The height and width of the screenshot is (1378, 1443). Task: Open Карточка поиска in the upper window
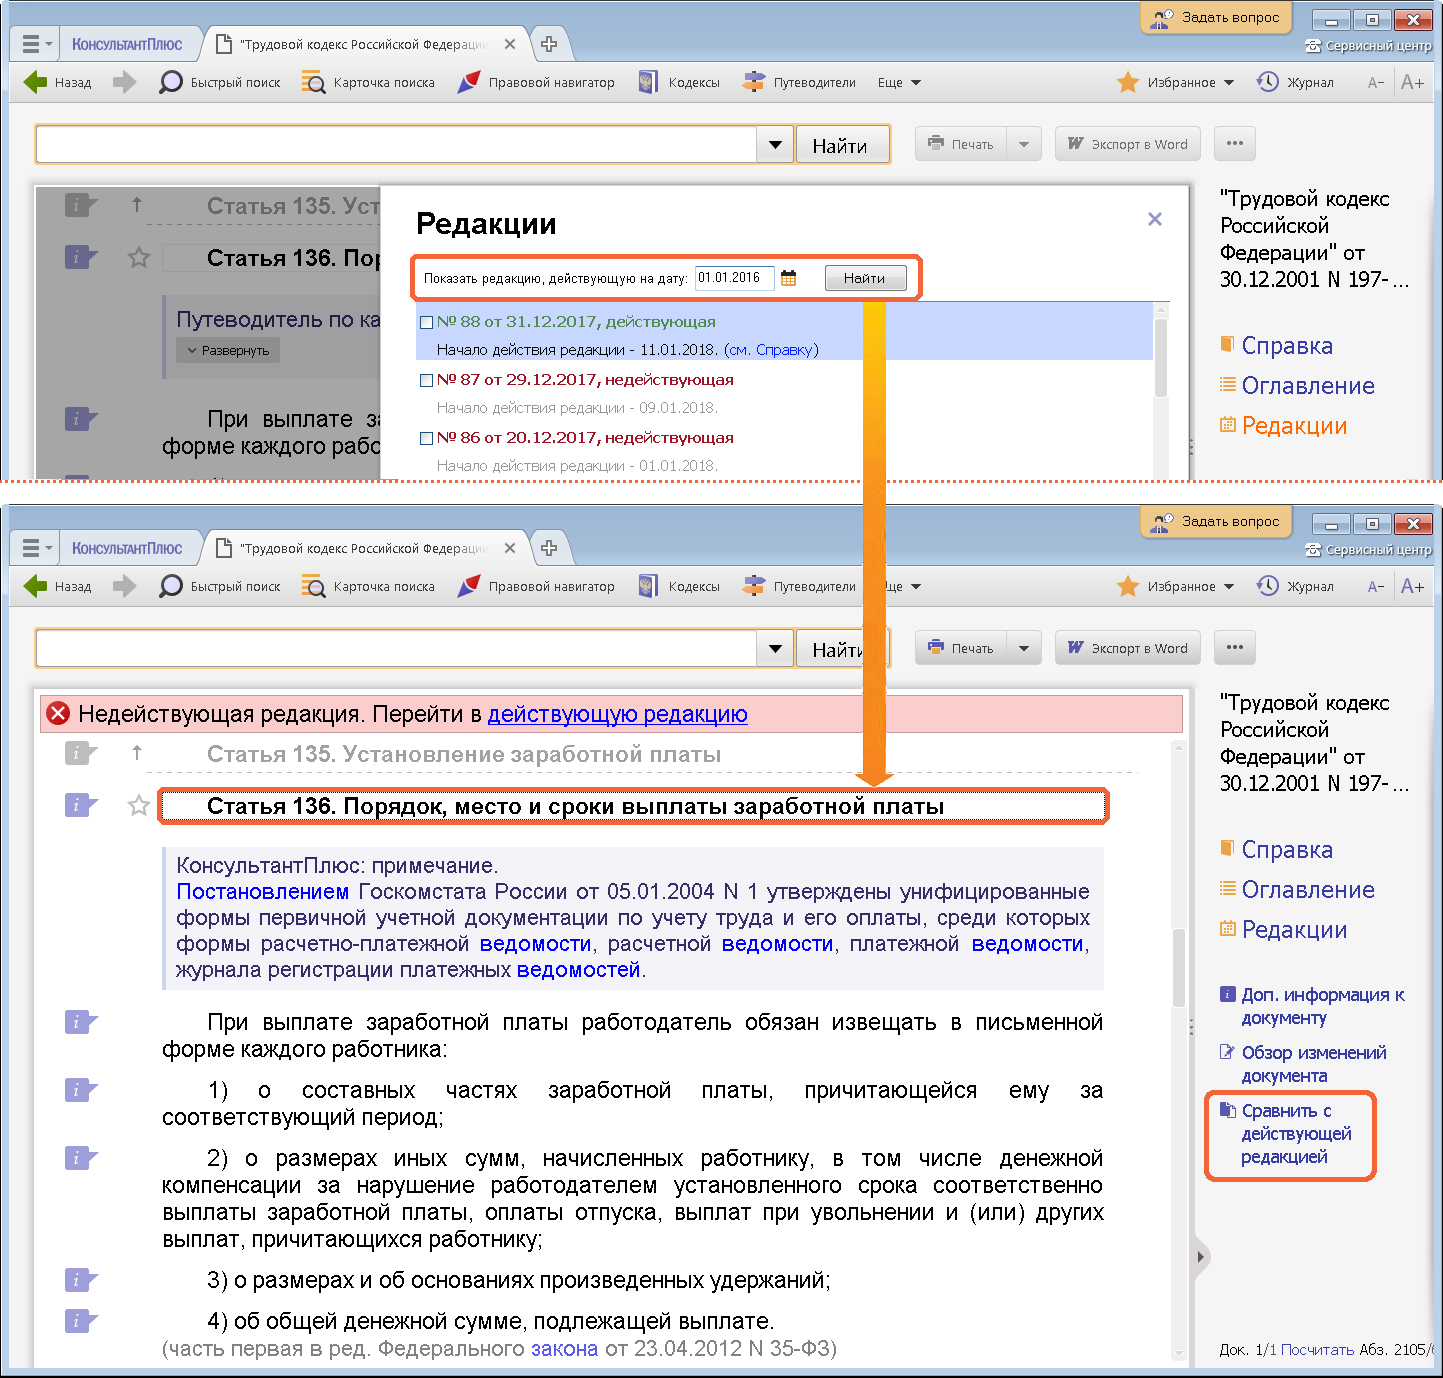(x=368, y=82)
